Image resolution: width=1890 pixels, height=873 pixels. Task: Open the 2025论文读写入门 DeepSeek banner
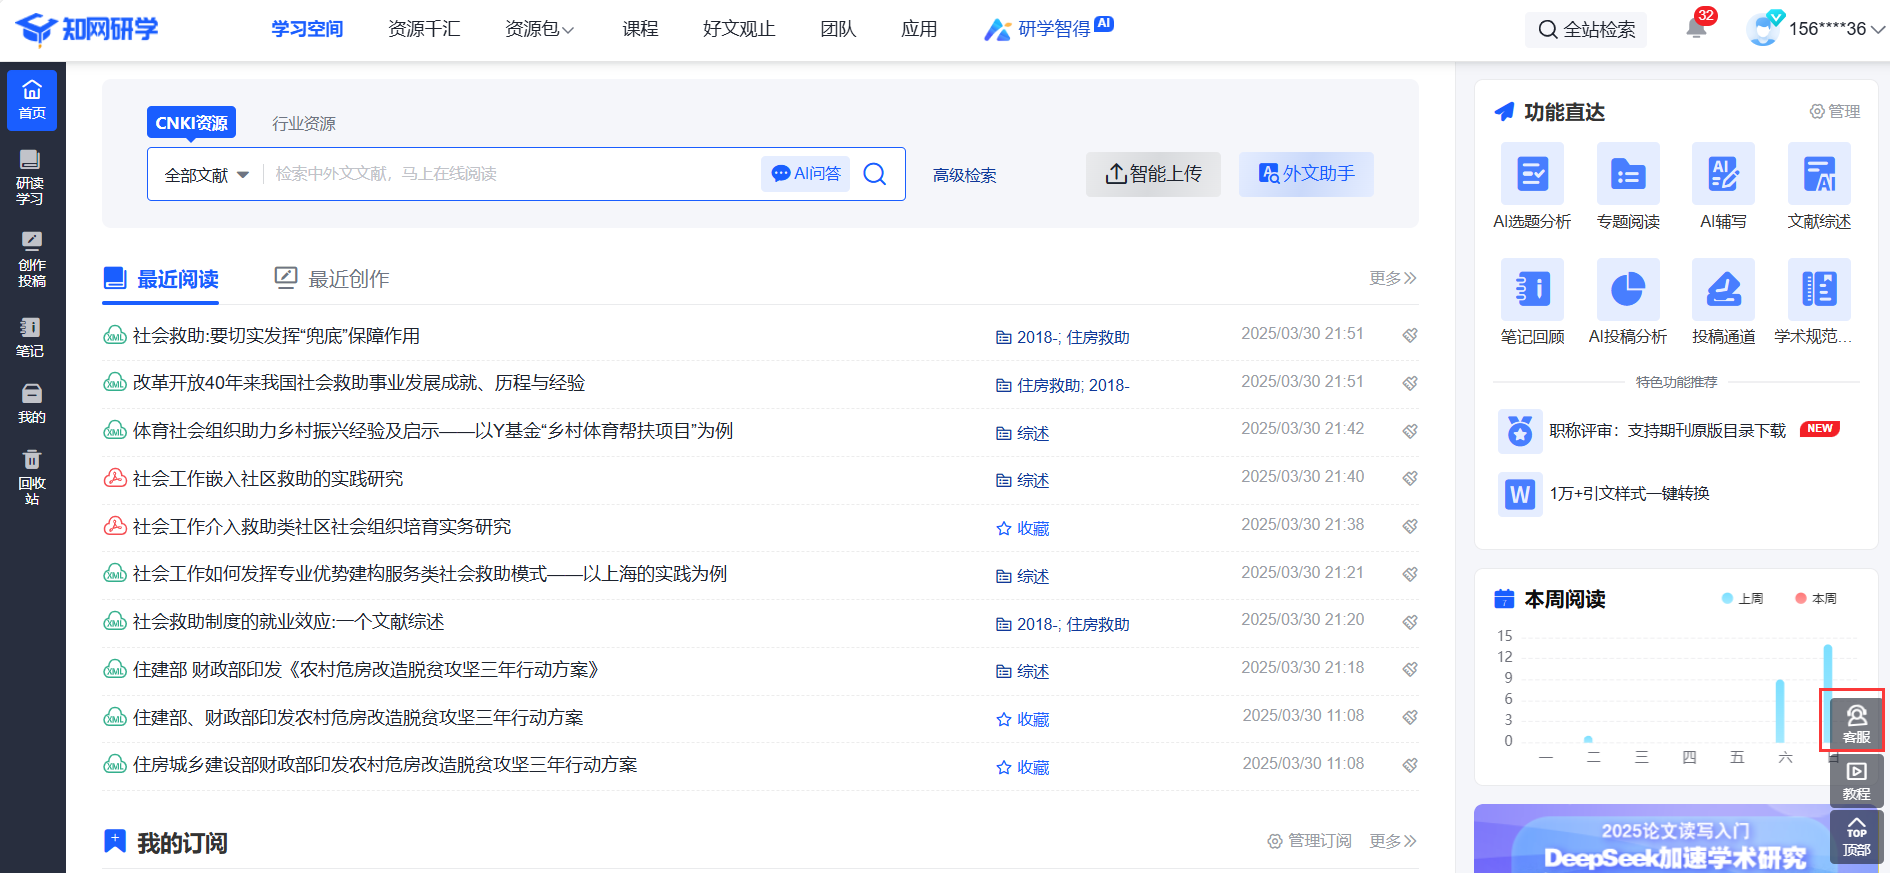click(x=1676, y=839)
